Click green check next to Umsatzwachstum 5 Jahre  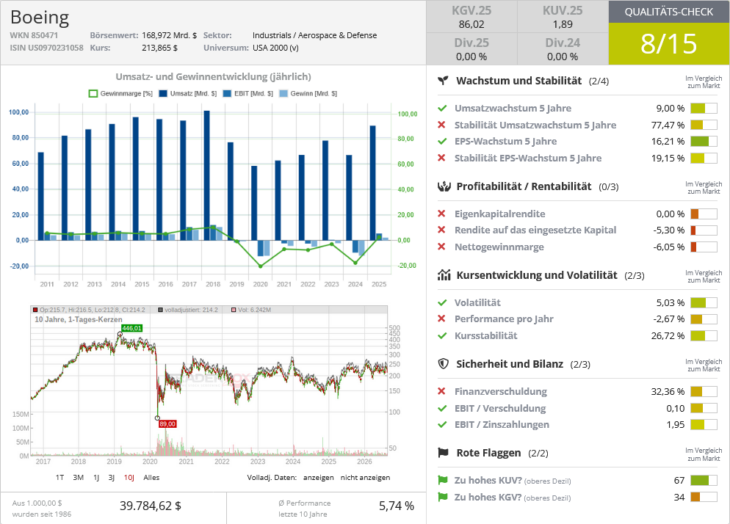click(x=442, y=108)
